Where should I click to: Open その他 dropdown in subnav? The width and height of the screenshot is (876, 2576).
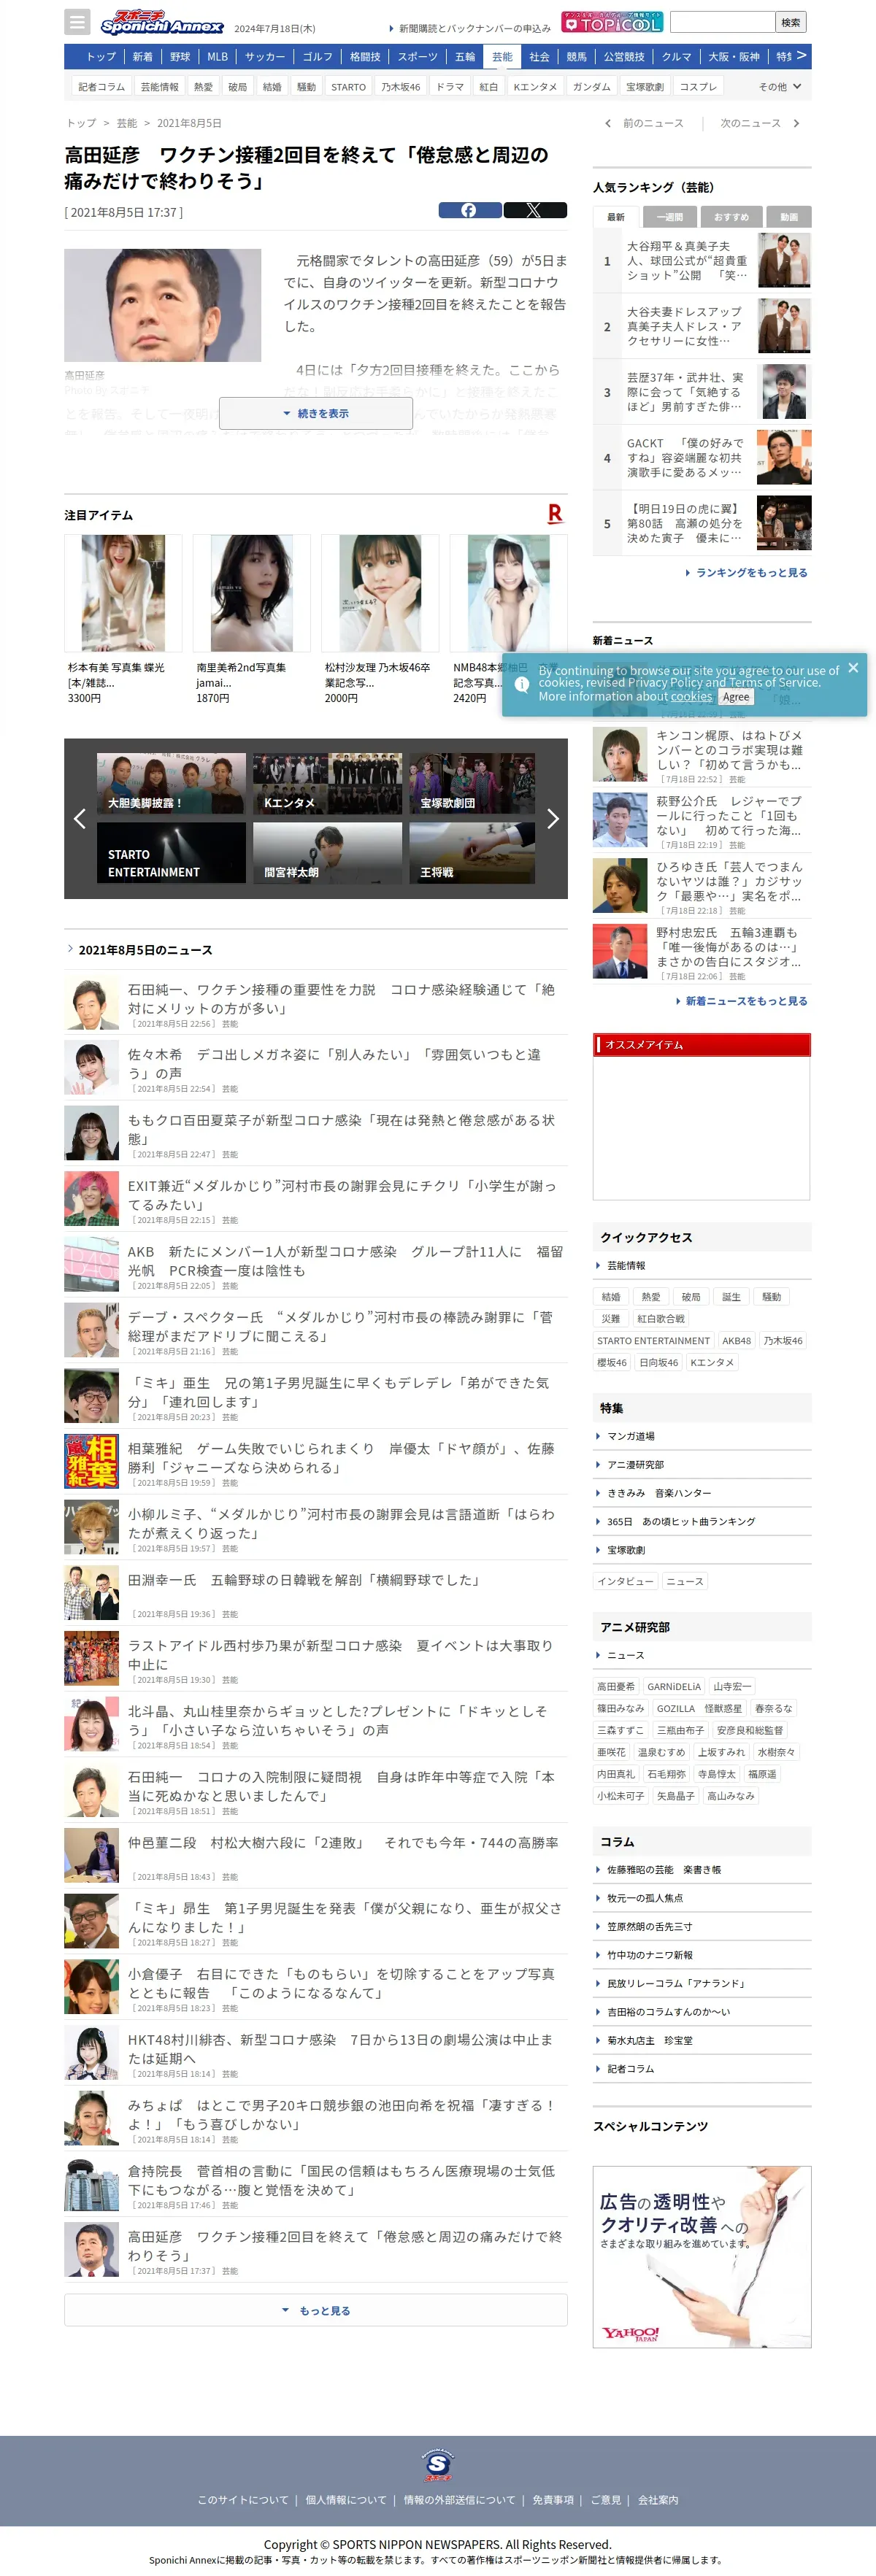[x=779, y=87]
